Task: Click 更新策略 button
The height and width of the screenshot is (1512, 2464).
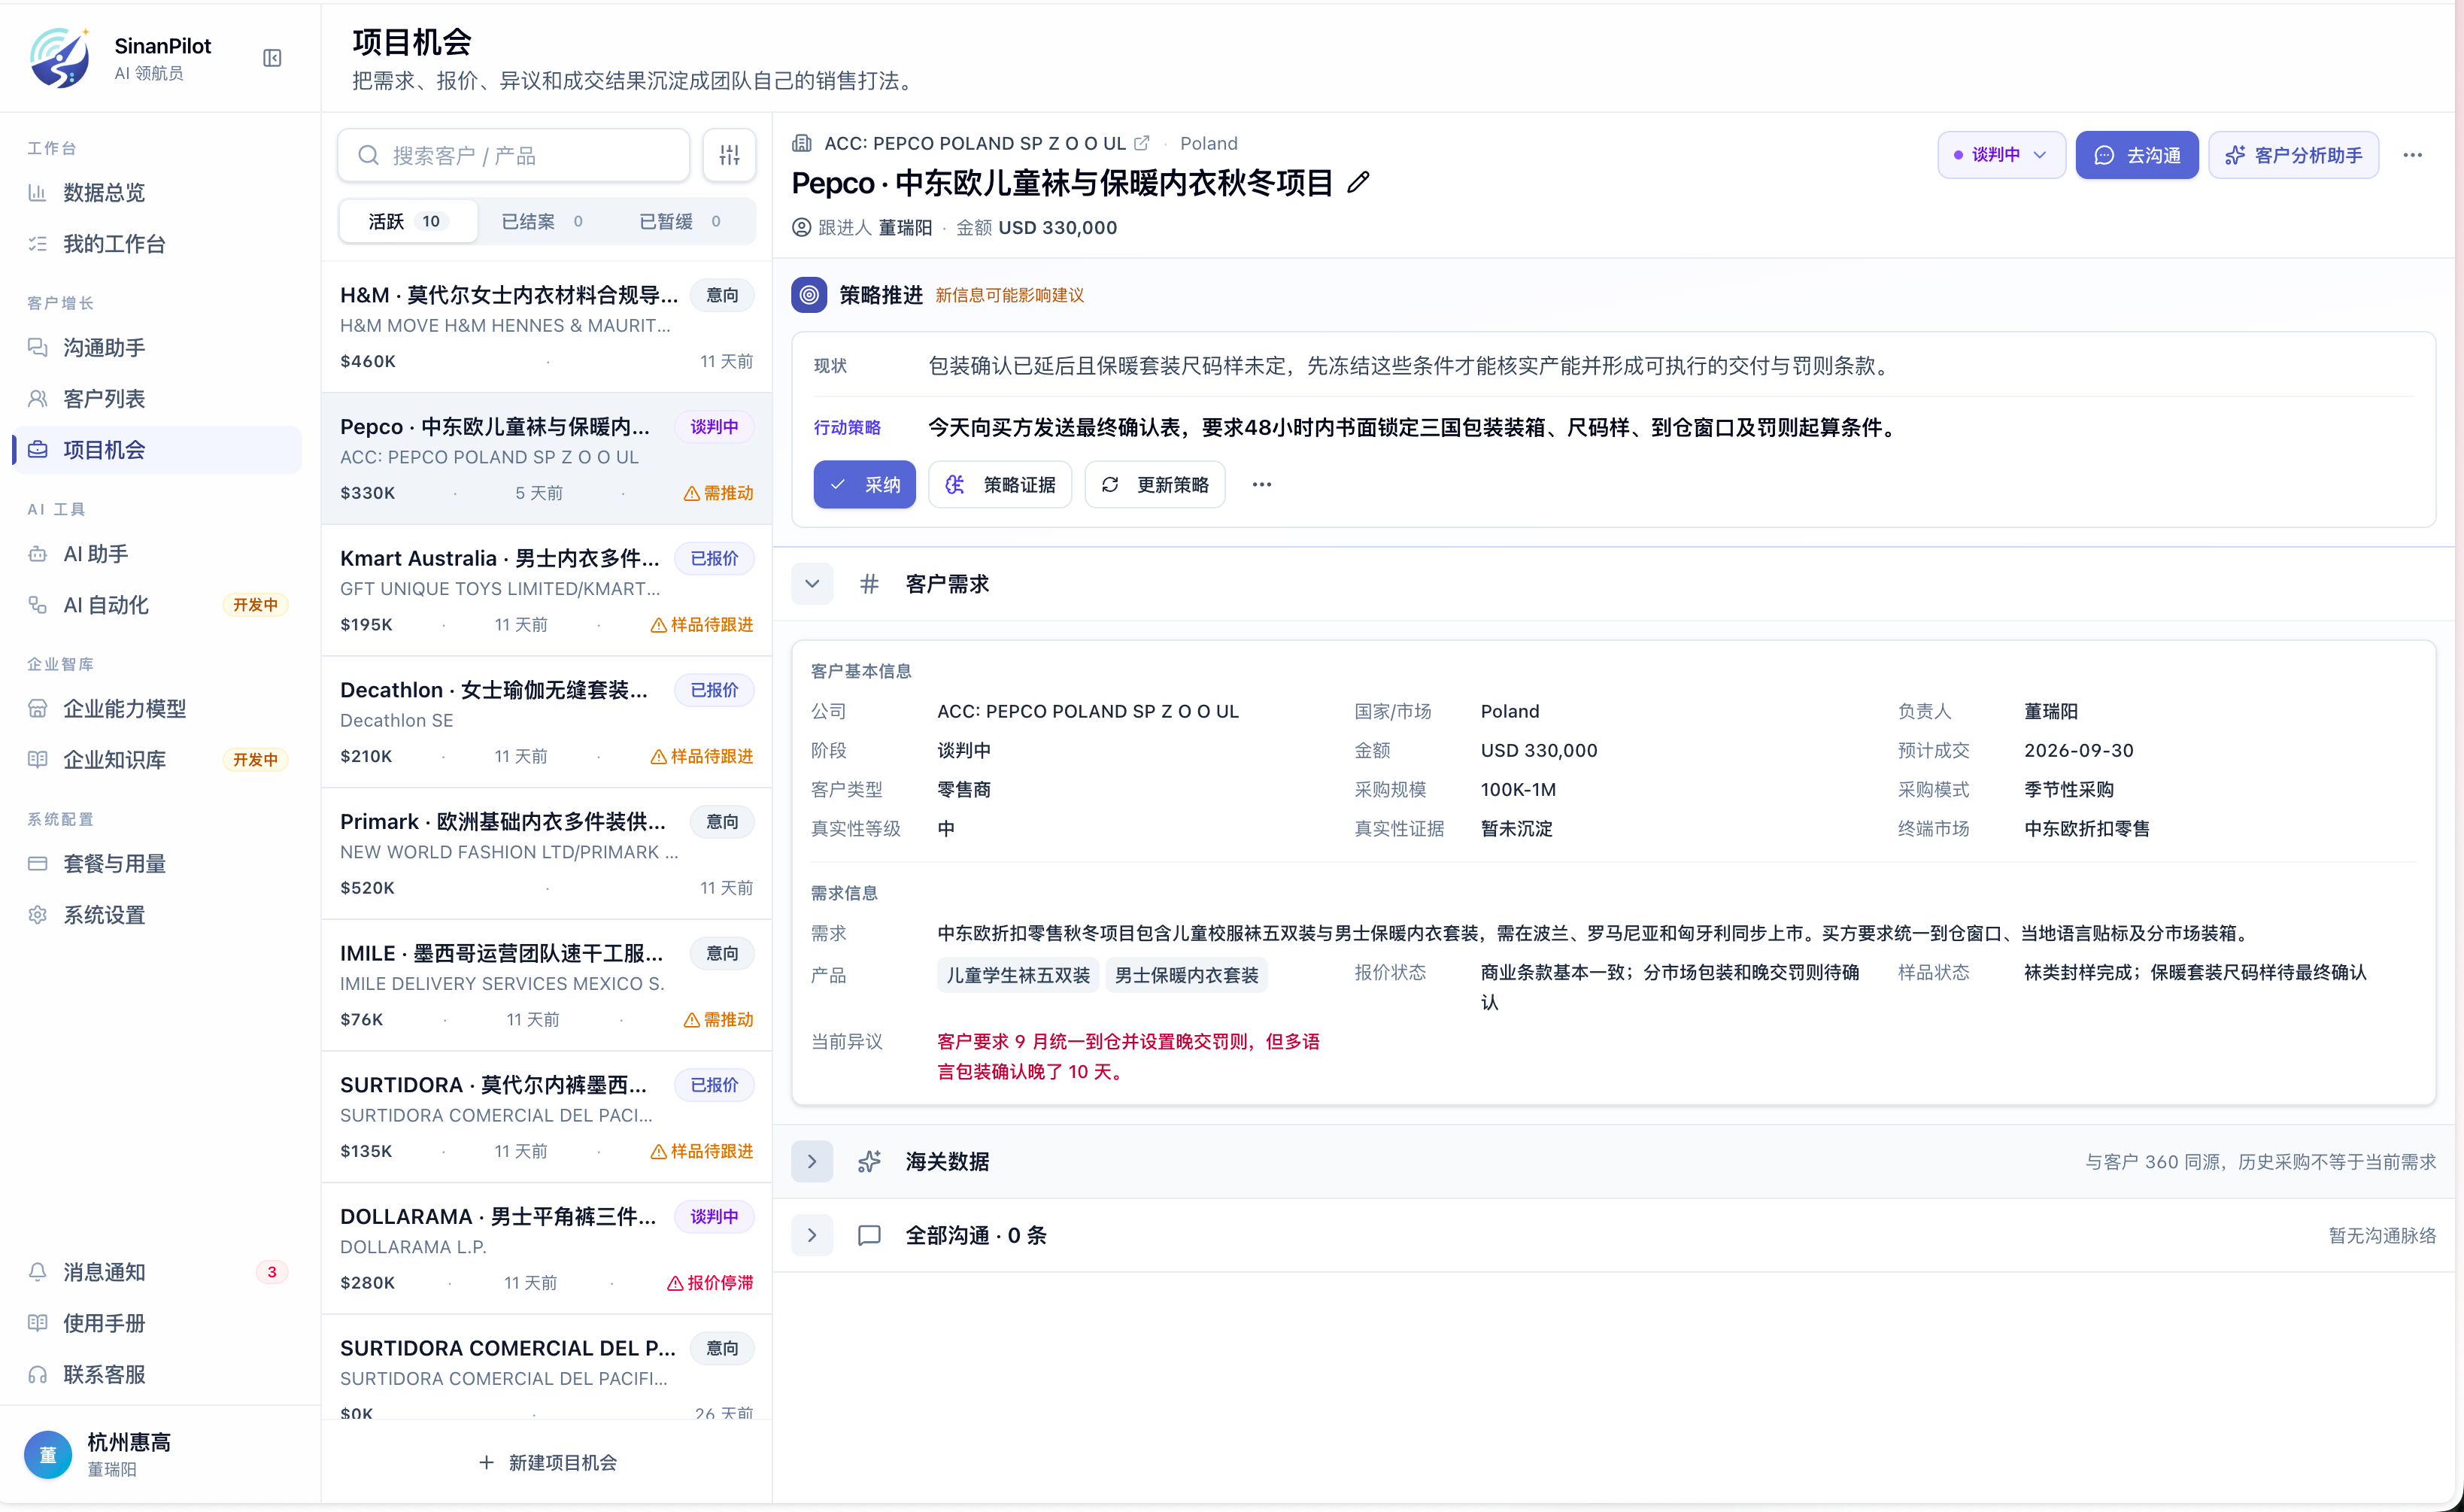Action: tap(1155, 484)
